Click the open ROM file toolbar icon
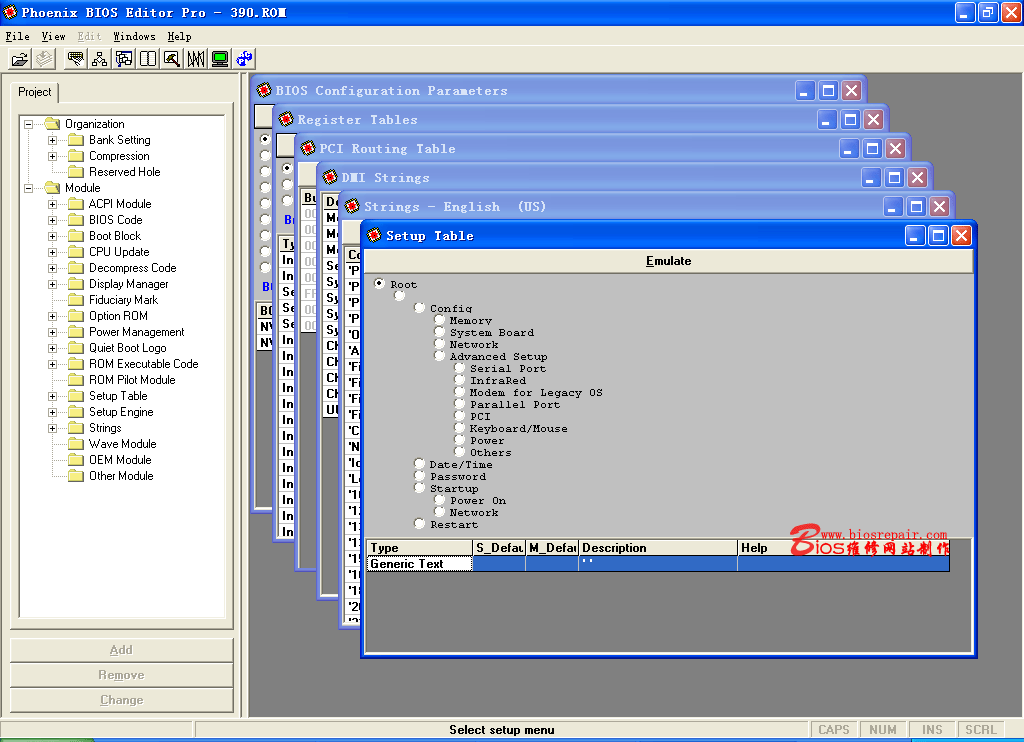 [20, 59]
